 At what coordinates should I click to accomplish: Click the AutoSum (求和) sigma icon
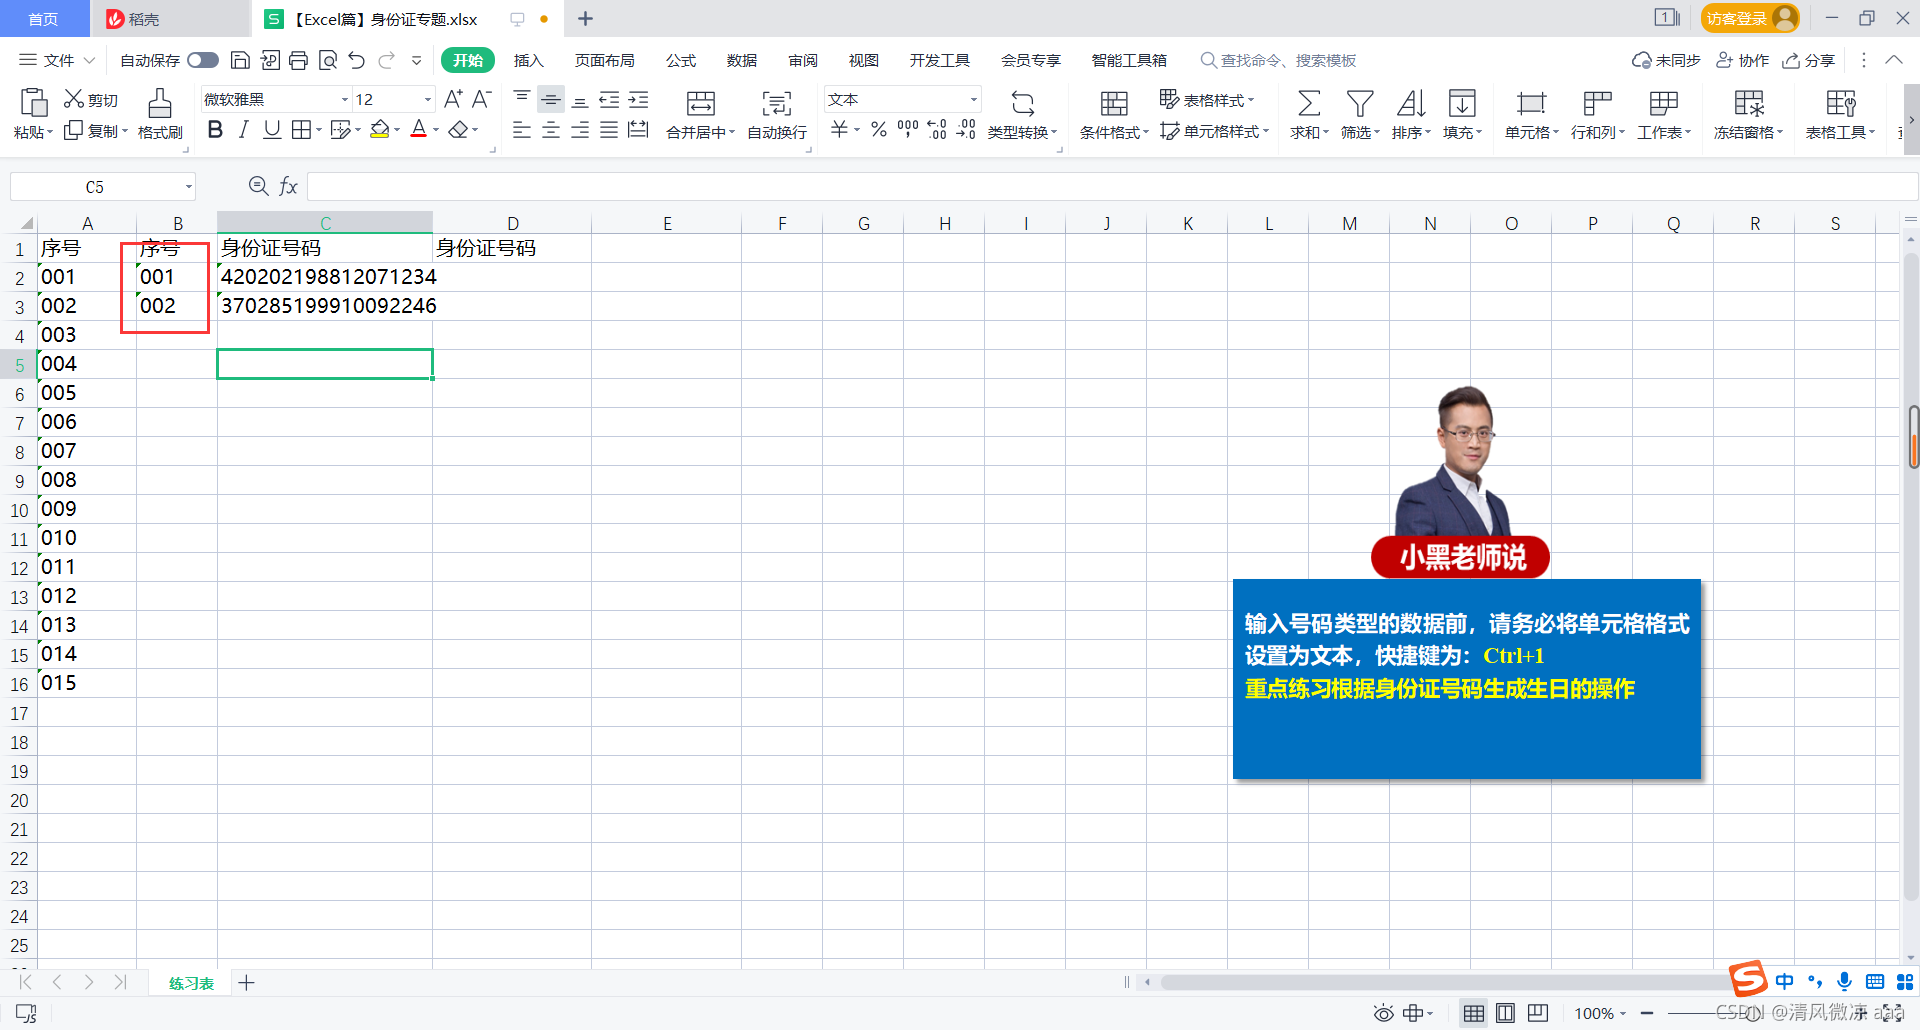point(1308,103)
